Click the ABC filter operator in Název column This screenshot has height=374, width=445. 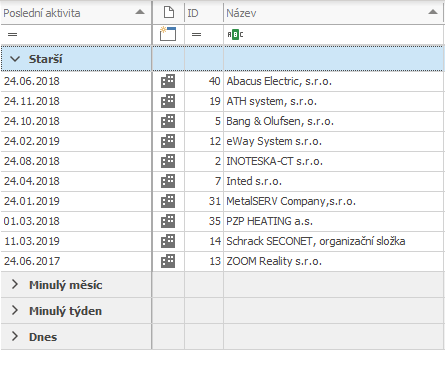coord(235,34)
